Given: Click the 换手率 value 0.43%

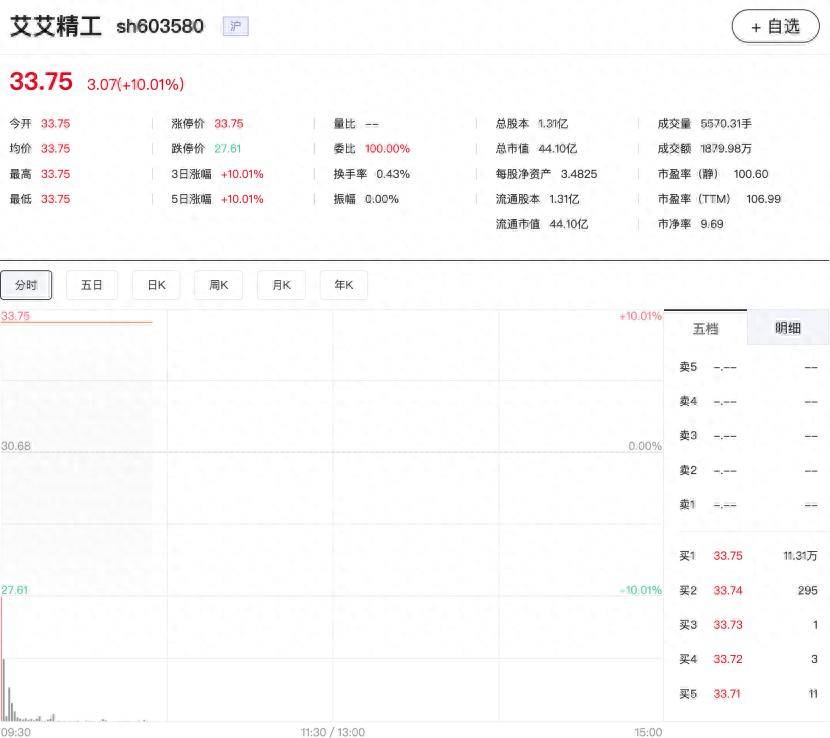Looking at the screenshot, I should (393, 174).
